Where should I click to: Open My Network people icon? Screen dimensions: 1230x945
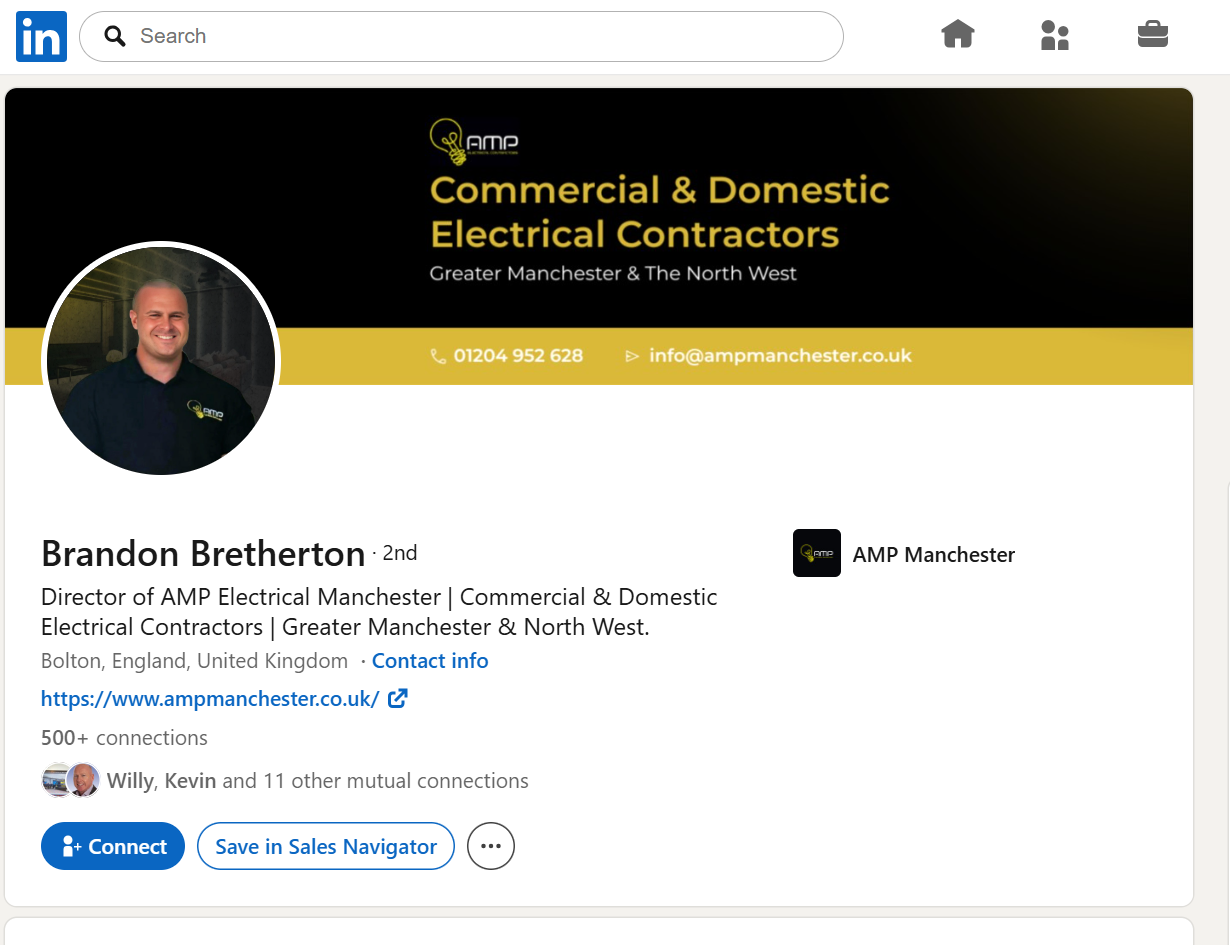pyautogui.click(x=1055, y=35)
